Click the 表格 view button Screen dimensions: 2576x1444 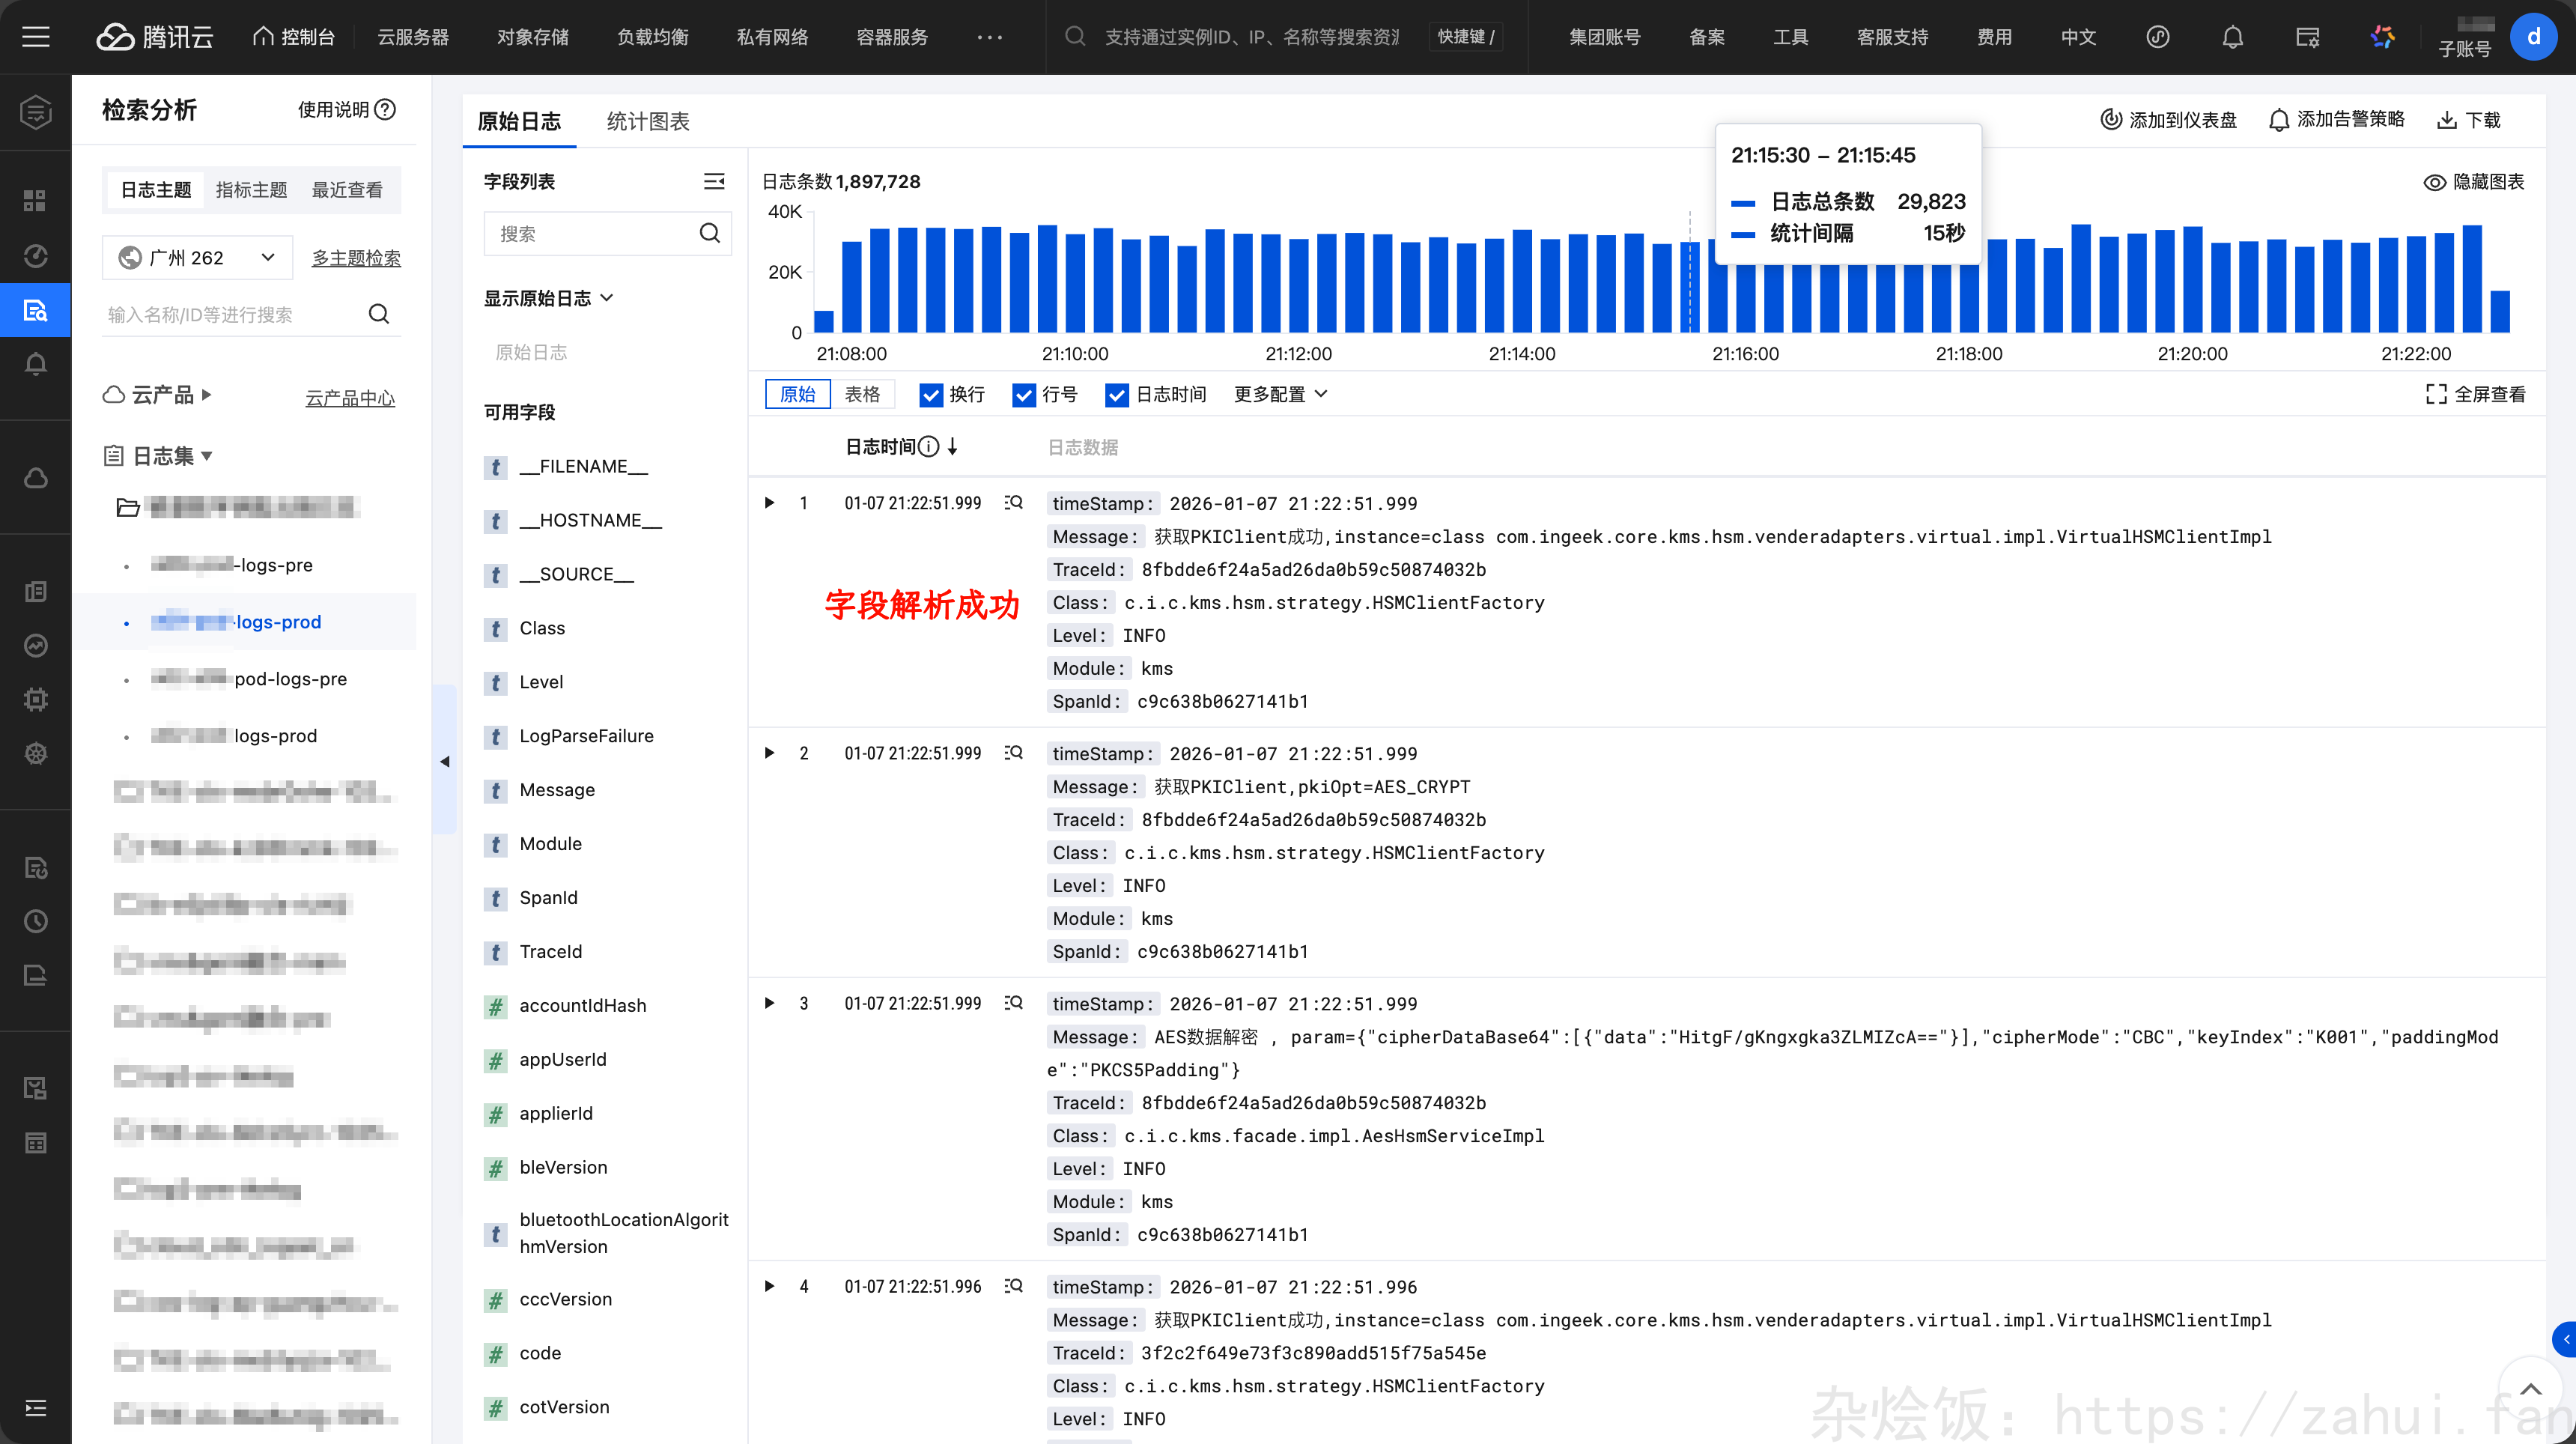tap(861, 394)
